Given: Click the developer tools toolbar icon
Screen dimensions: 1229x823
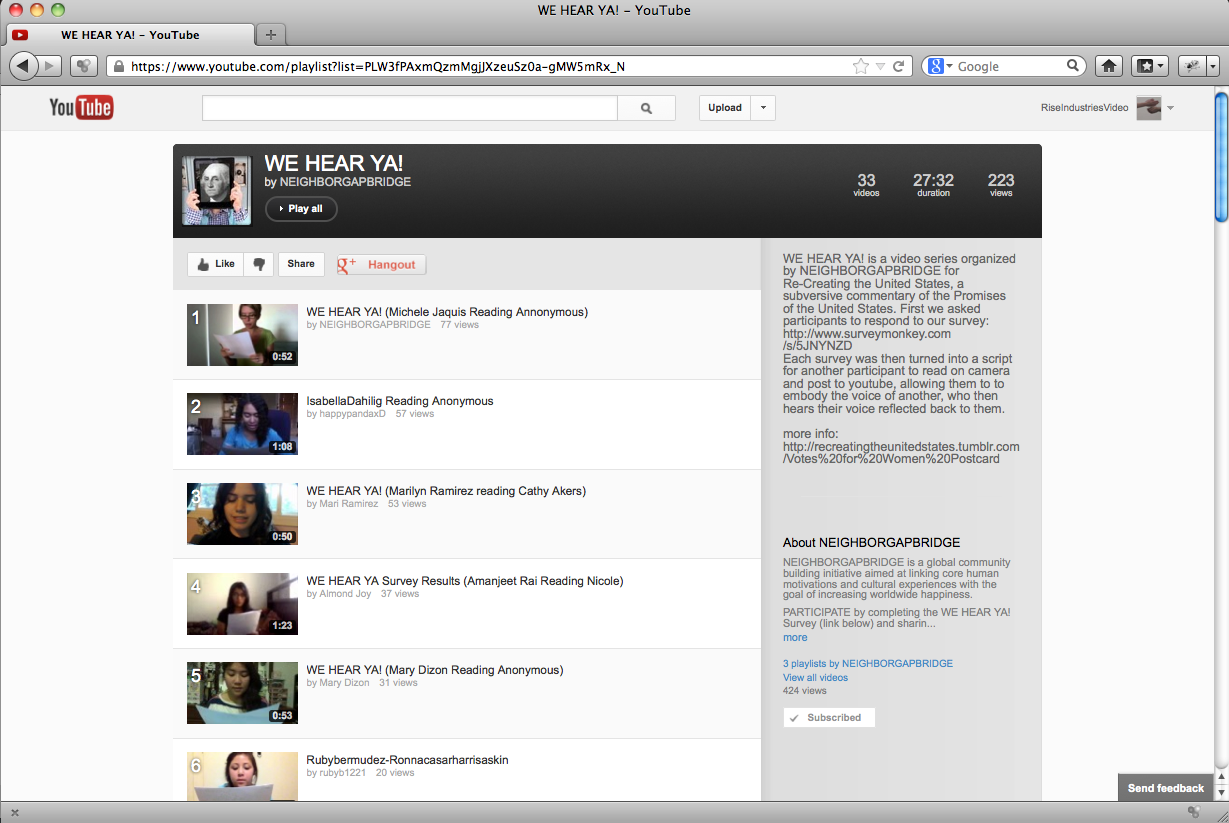Looking at the screenshot, I should click(1192, 66).
